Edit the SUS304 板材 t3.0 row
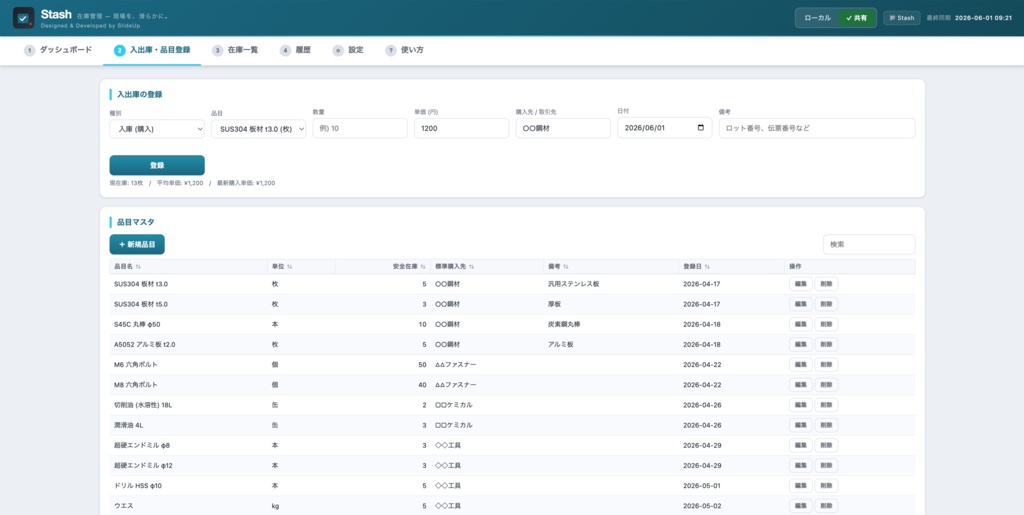Viewport: 1024px width, 515px height. 801,284
